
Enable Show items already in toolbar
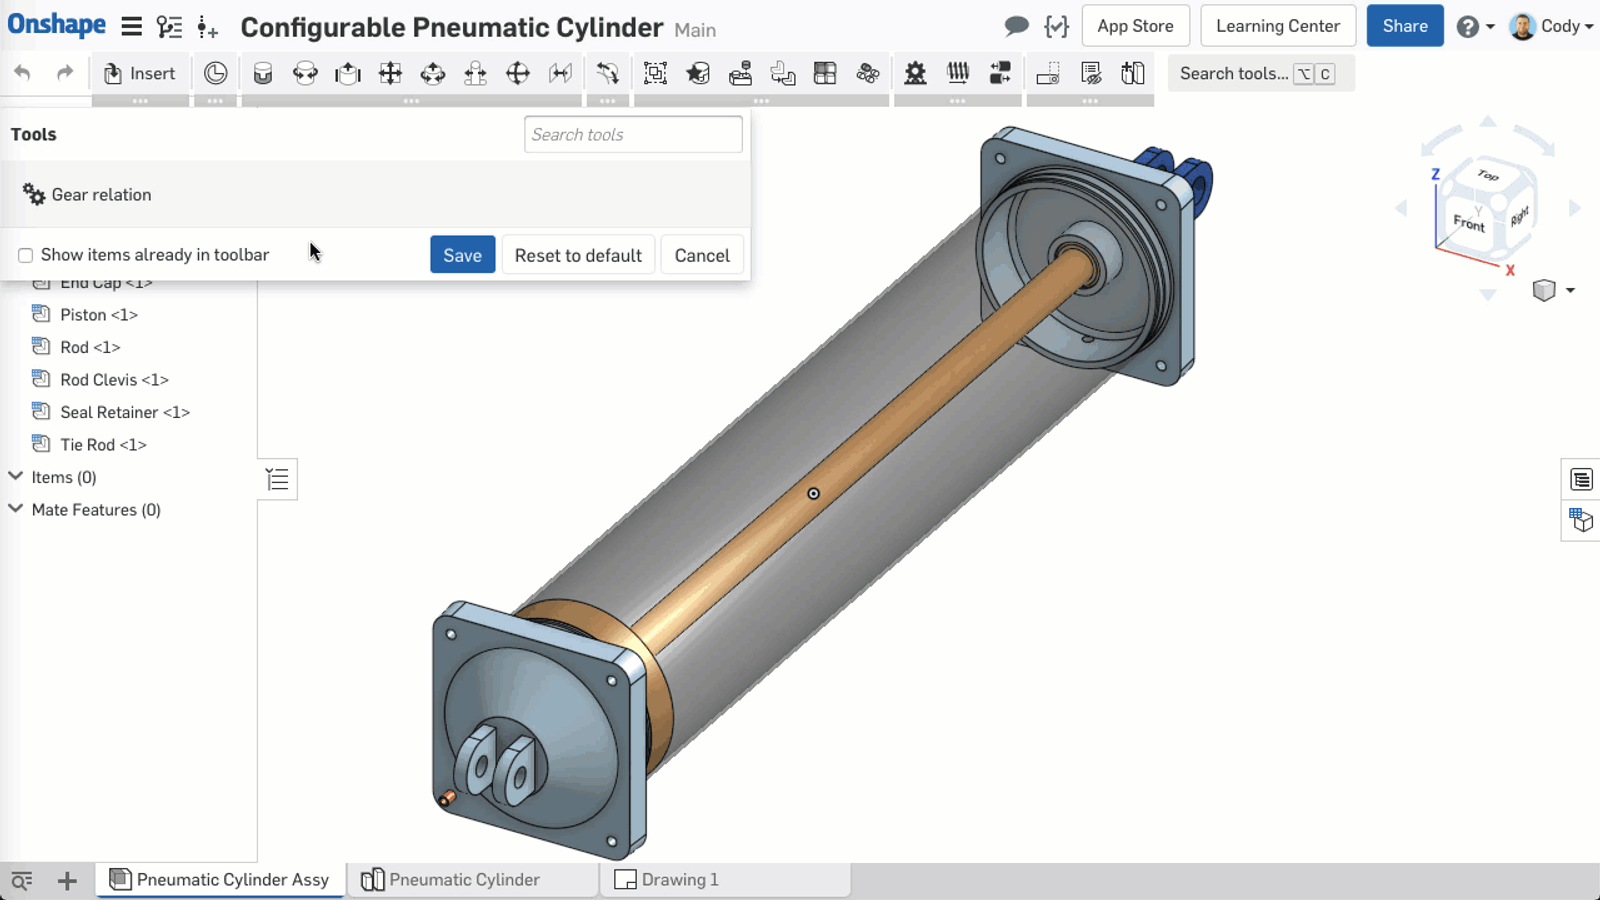[x=26, y=256]
